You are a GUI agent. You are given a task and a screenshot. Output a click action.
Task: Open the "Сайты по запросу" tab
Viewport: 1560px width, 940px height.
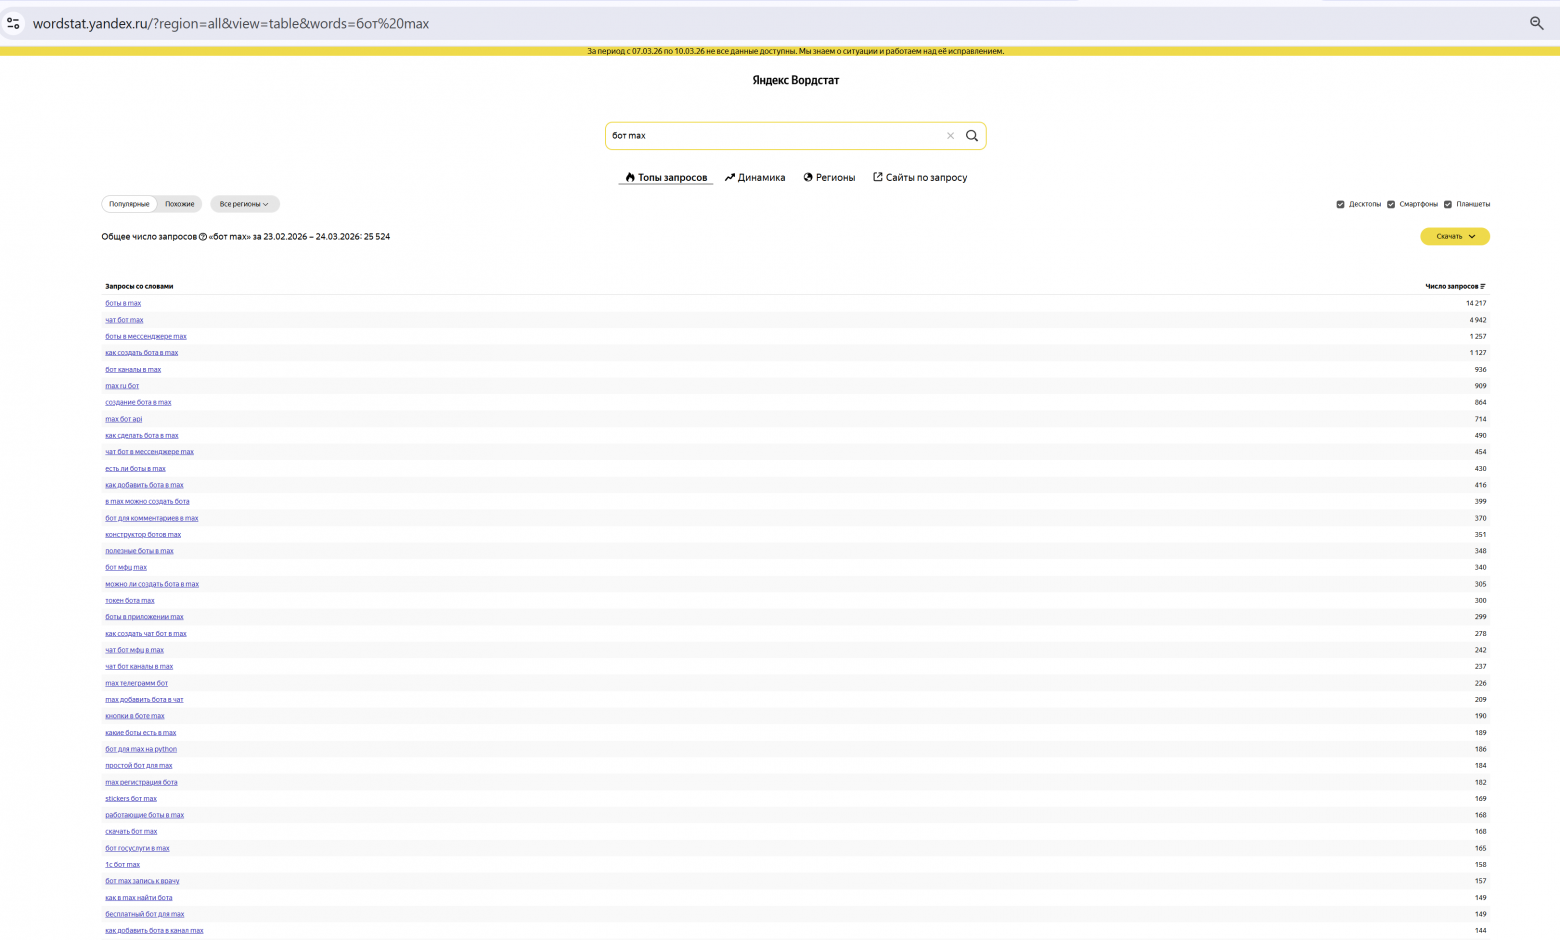click(920, 178)
